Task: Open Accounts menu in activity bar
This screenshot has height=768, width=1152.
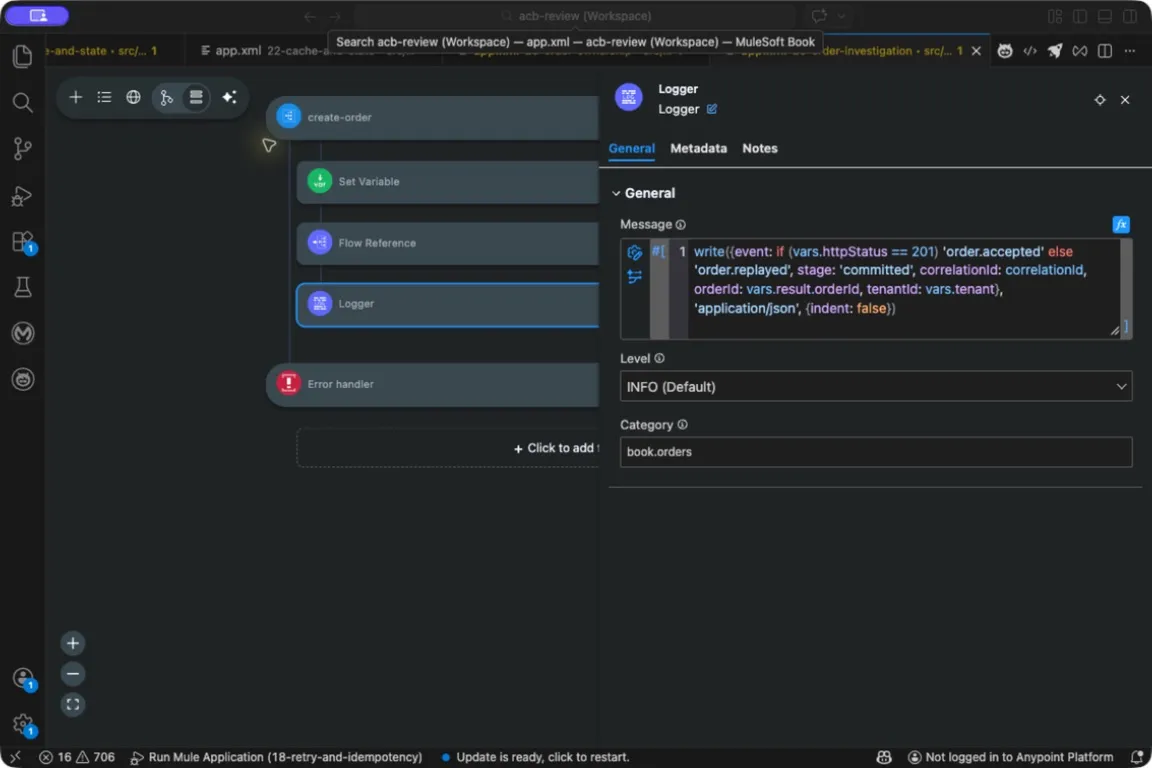Action: pyautogui.click(x=23, y=678)
